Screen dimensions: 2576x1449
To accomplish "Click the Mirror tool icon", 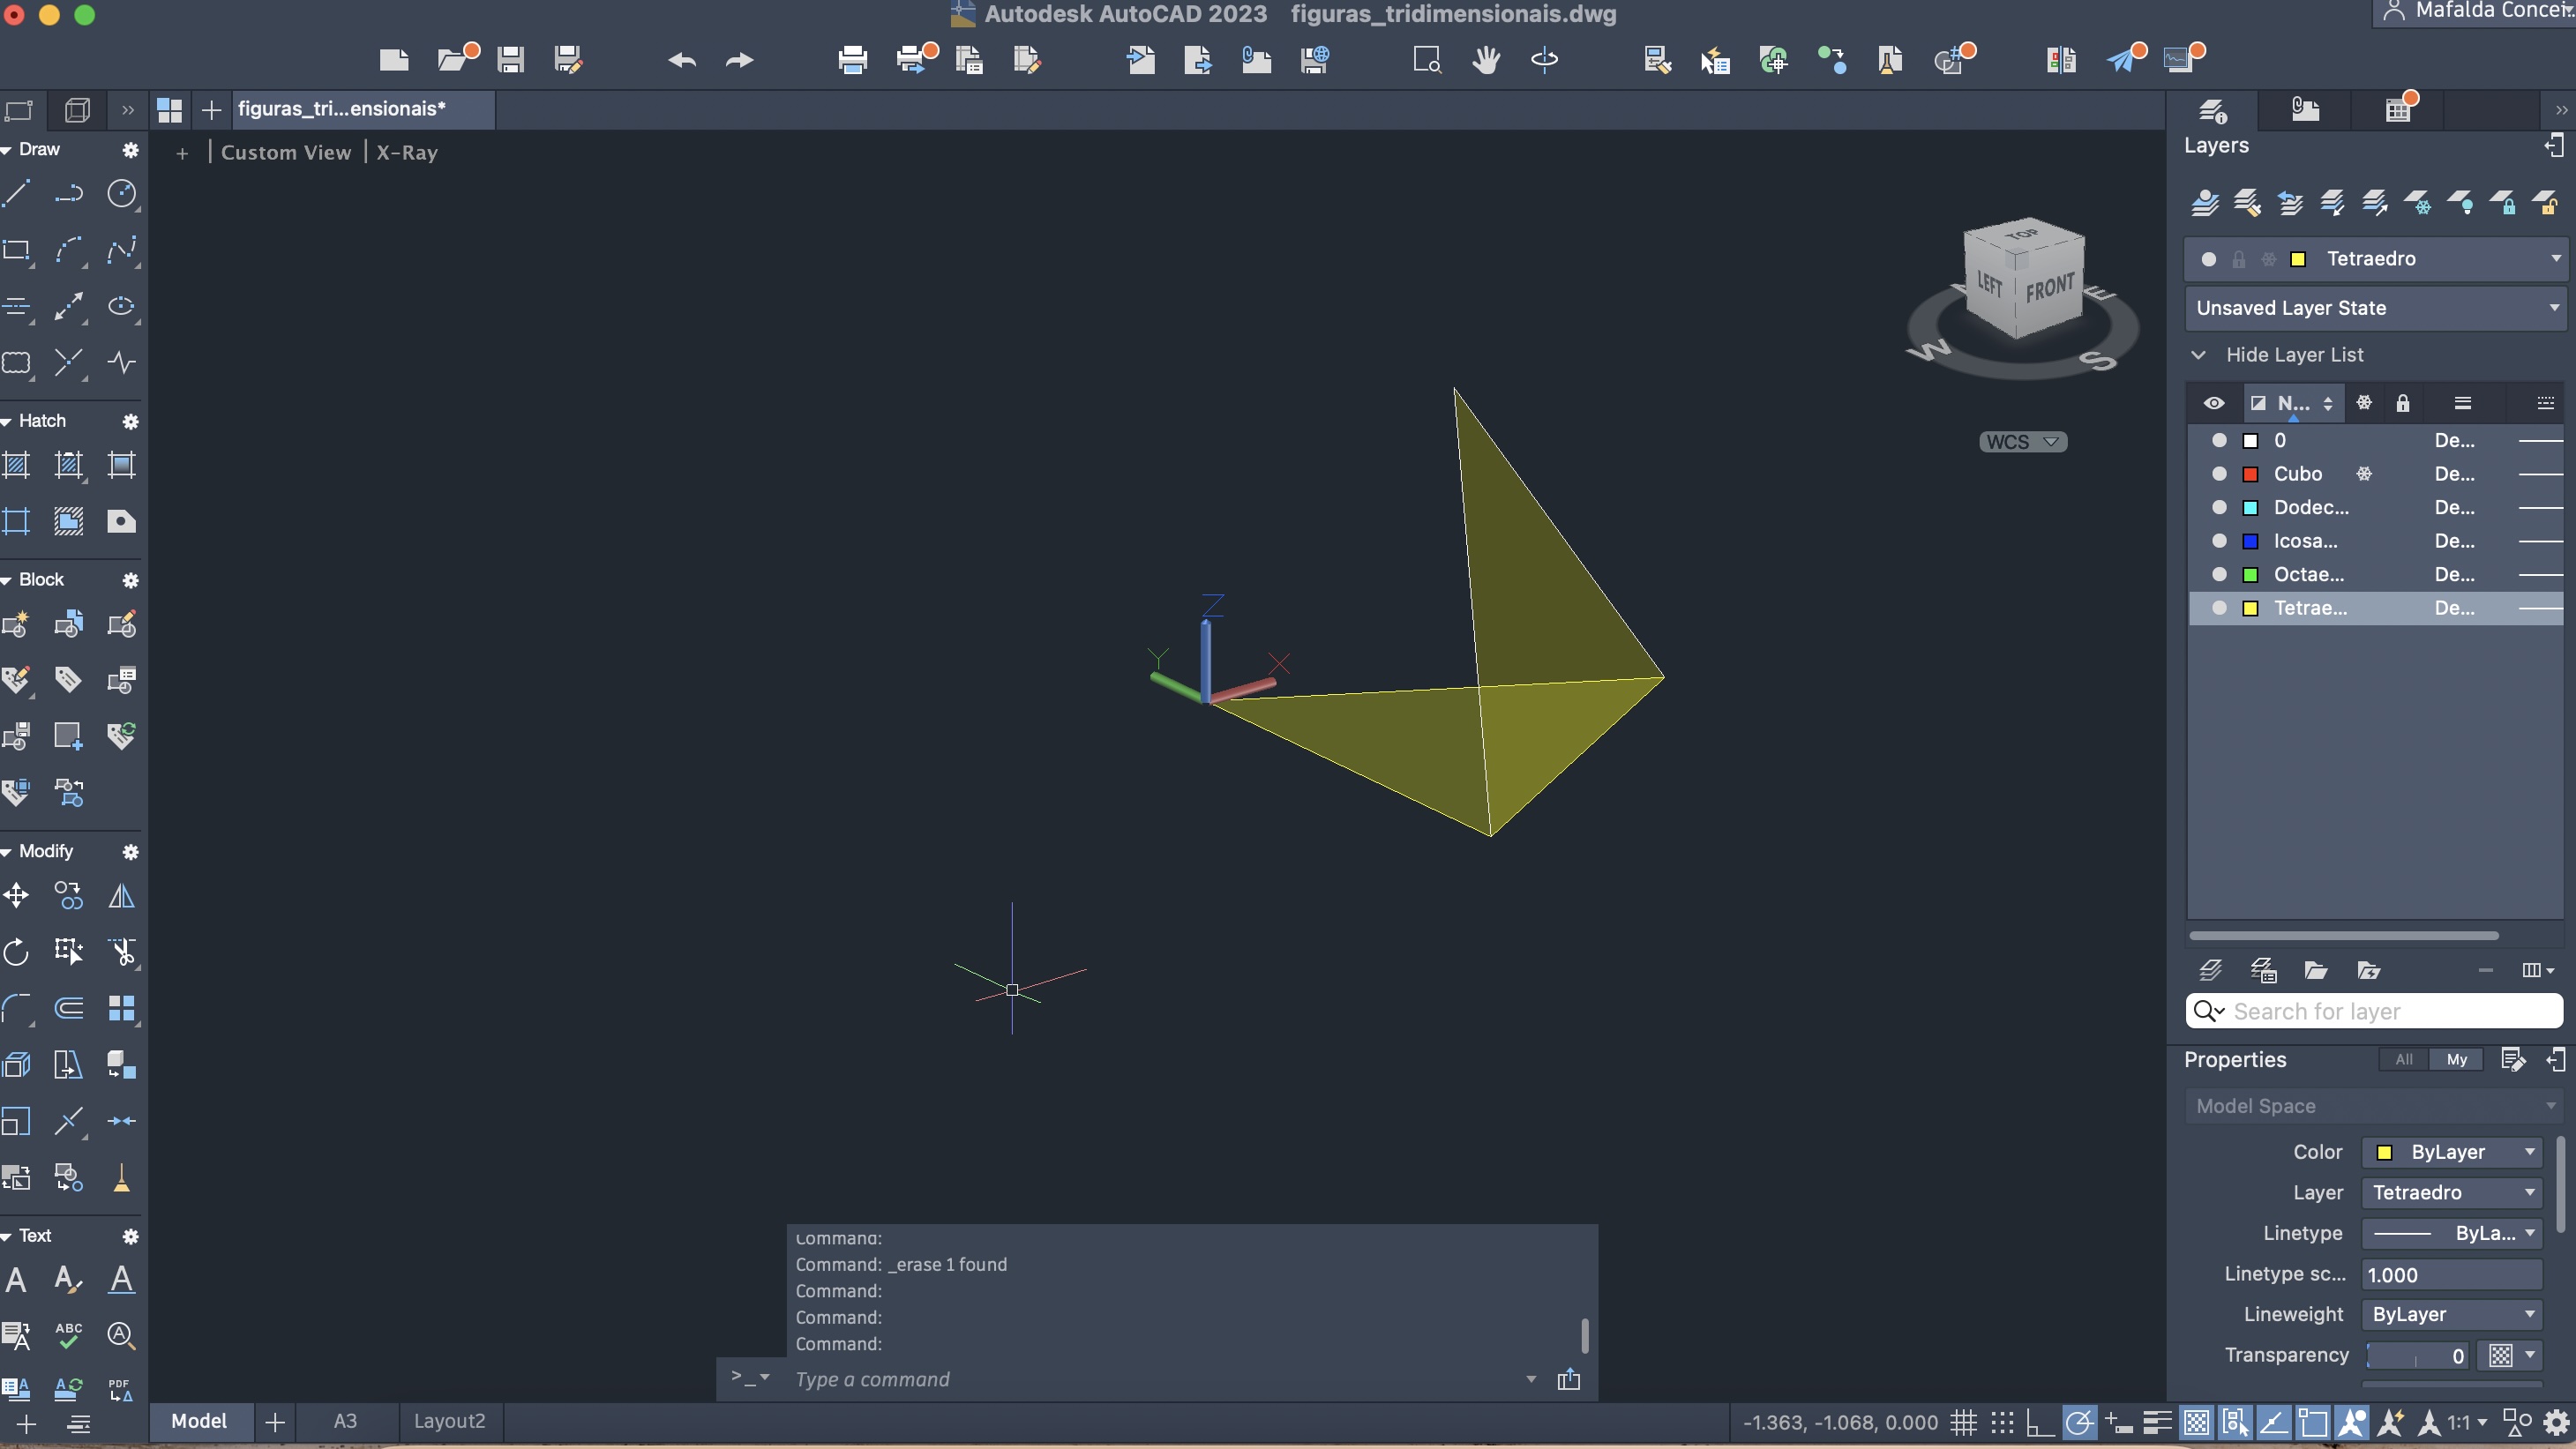I will tap(121, 895).
